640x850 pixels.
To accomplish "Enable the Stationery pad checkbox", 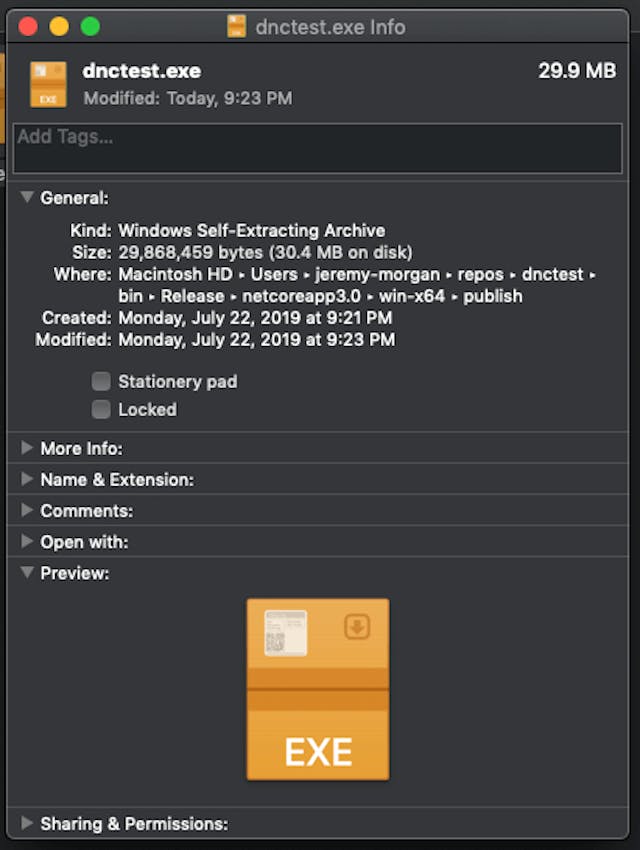I will tap(101, 381).
